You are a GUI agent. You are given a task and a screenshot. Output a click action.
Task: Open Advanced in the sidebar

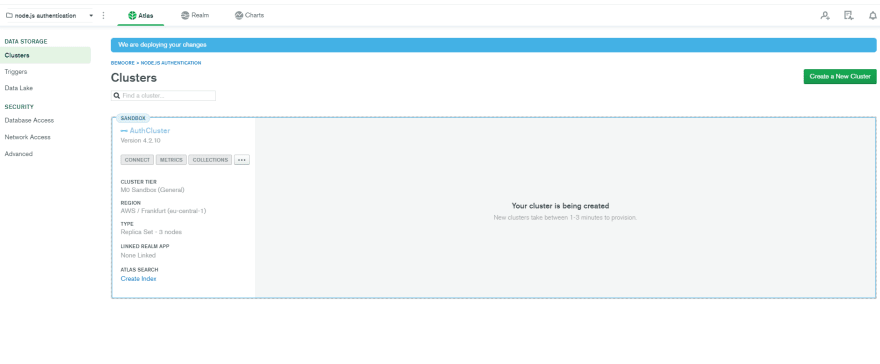pyautogui.click(x=19, y=154)
